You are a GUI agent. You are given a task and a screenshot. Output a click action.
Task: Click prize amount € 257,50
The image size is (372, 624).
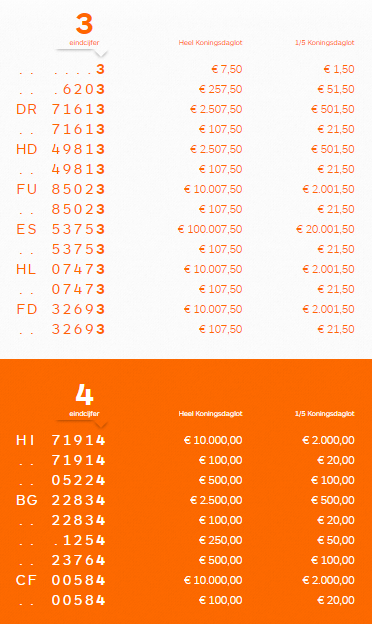[x=220, y=89]
